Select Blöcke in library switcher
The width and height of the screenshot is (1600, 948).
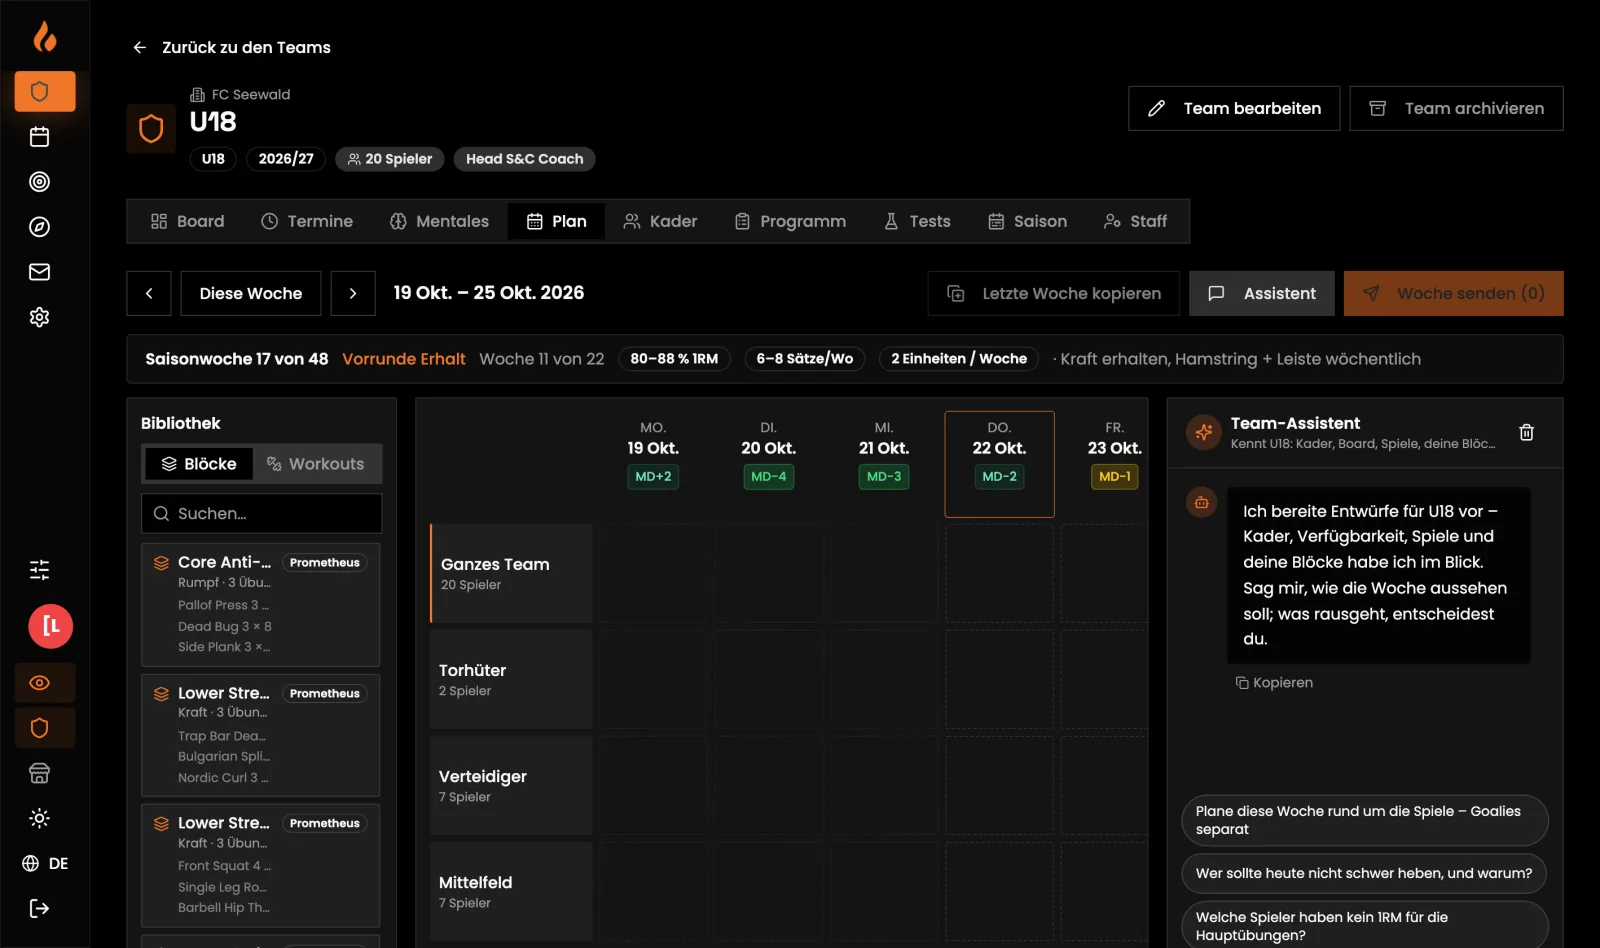[199, 464]
